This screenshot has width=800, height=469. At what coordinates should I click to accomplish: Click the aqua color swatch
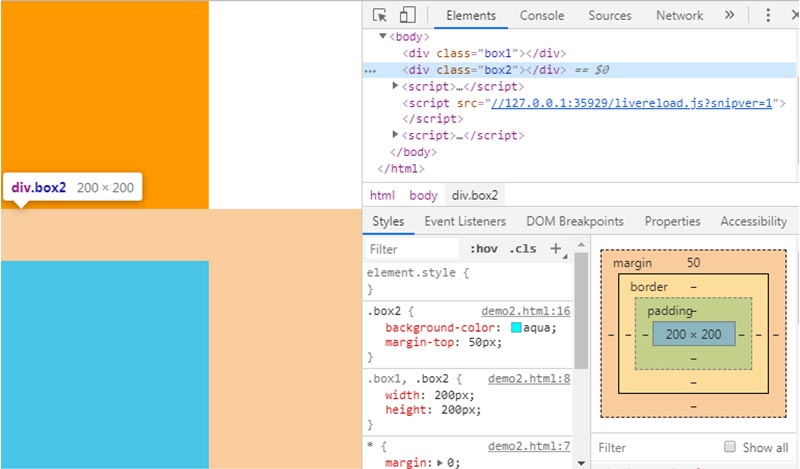pos(516,328)
